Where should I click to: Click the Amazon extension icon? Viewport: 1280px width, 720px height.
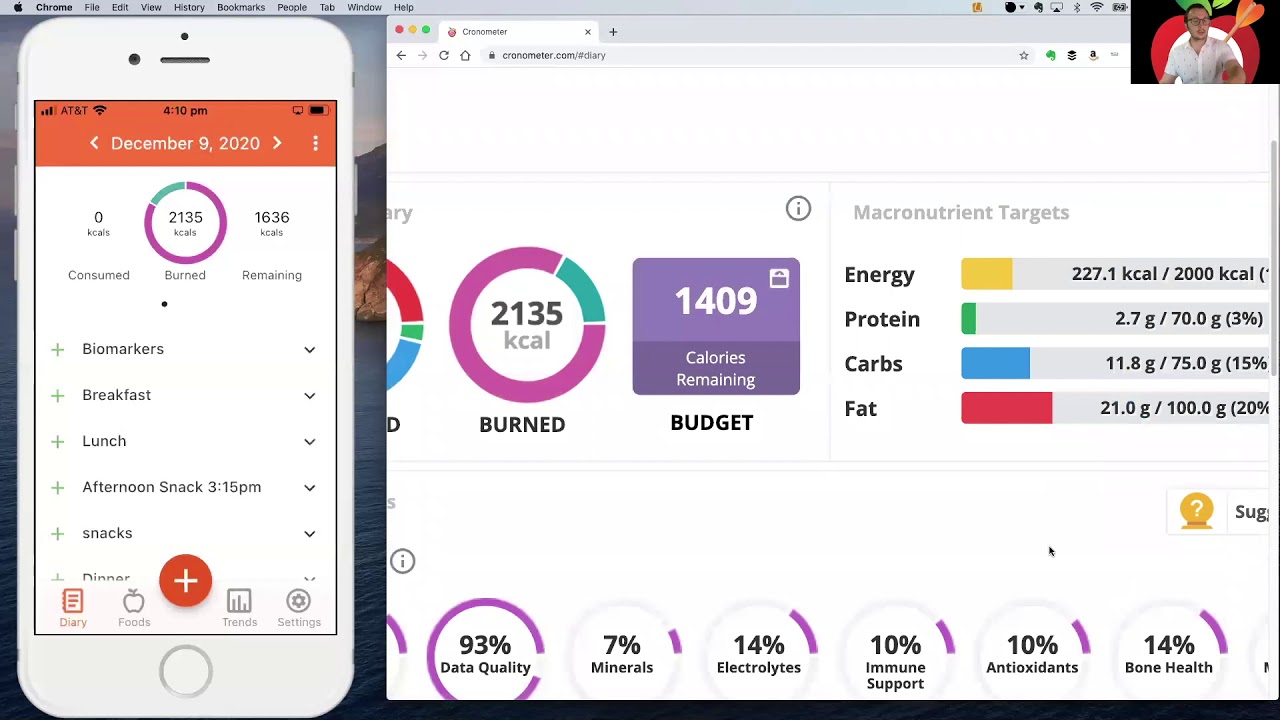[1093, 55]
